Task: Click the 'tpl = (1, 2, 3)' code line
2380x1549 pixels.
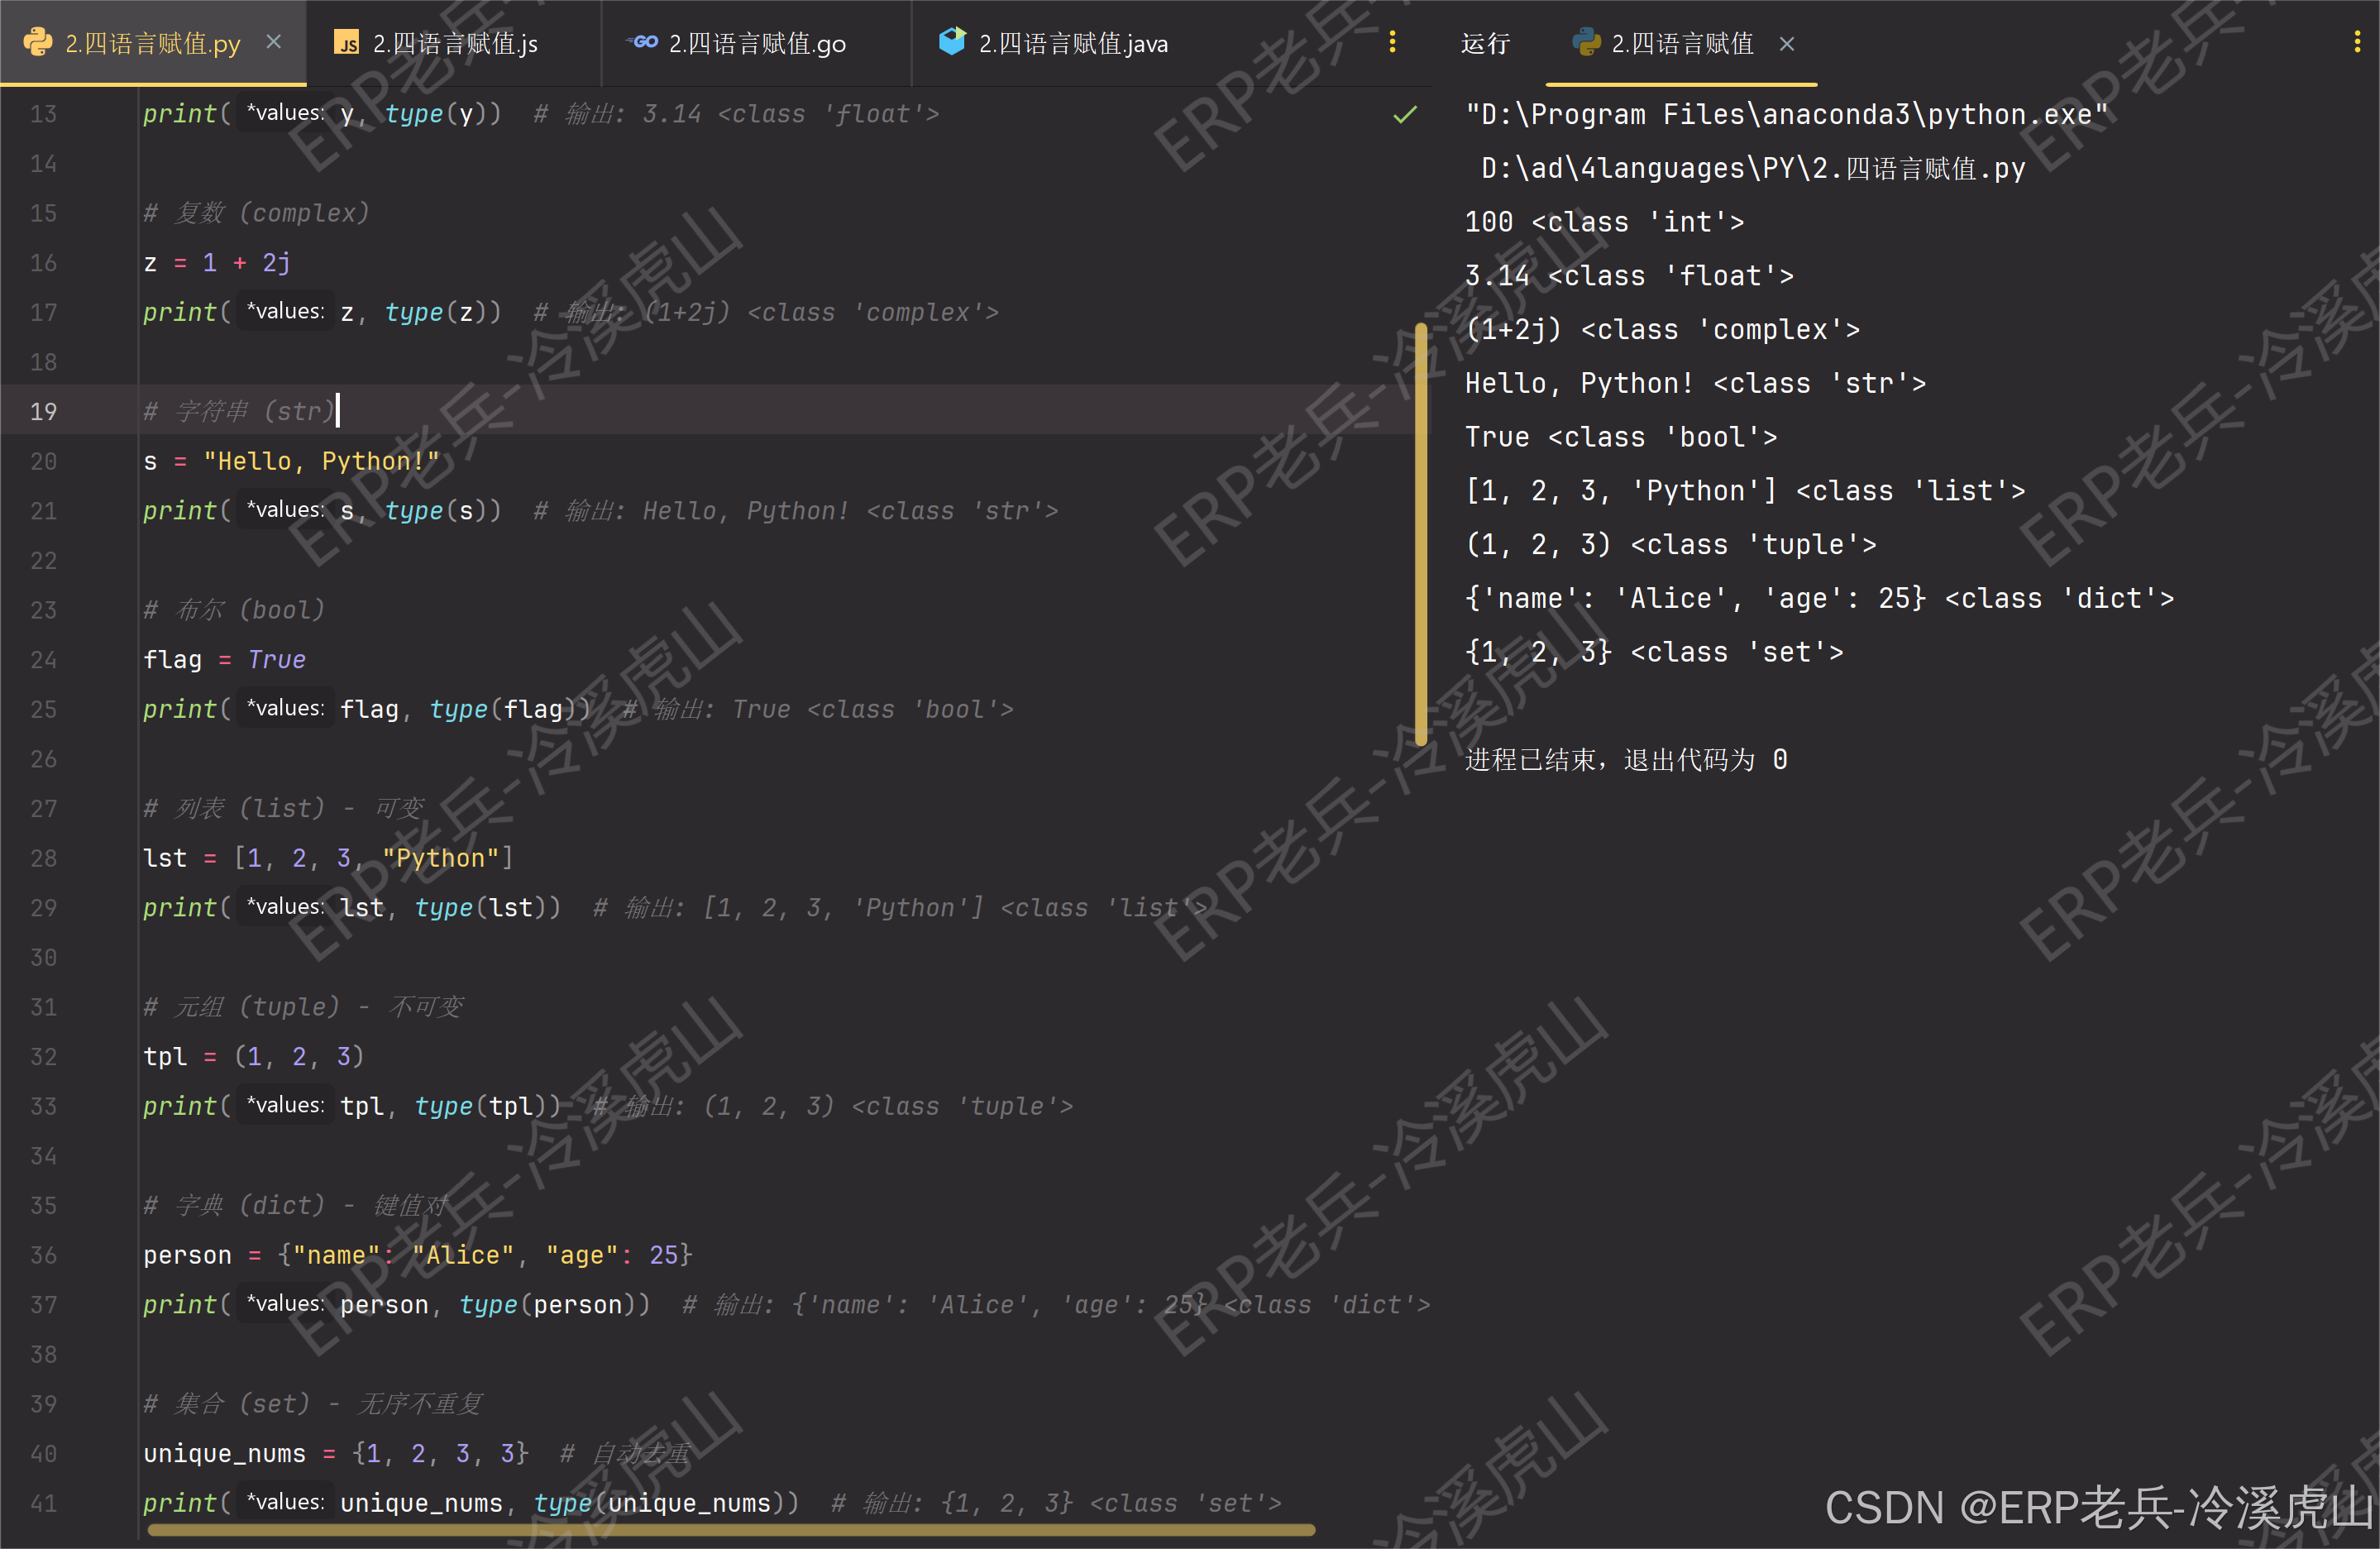Action: pos(254,1056)
